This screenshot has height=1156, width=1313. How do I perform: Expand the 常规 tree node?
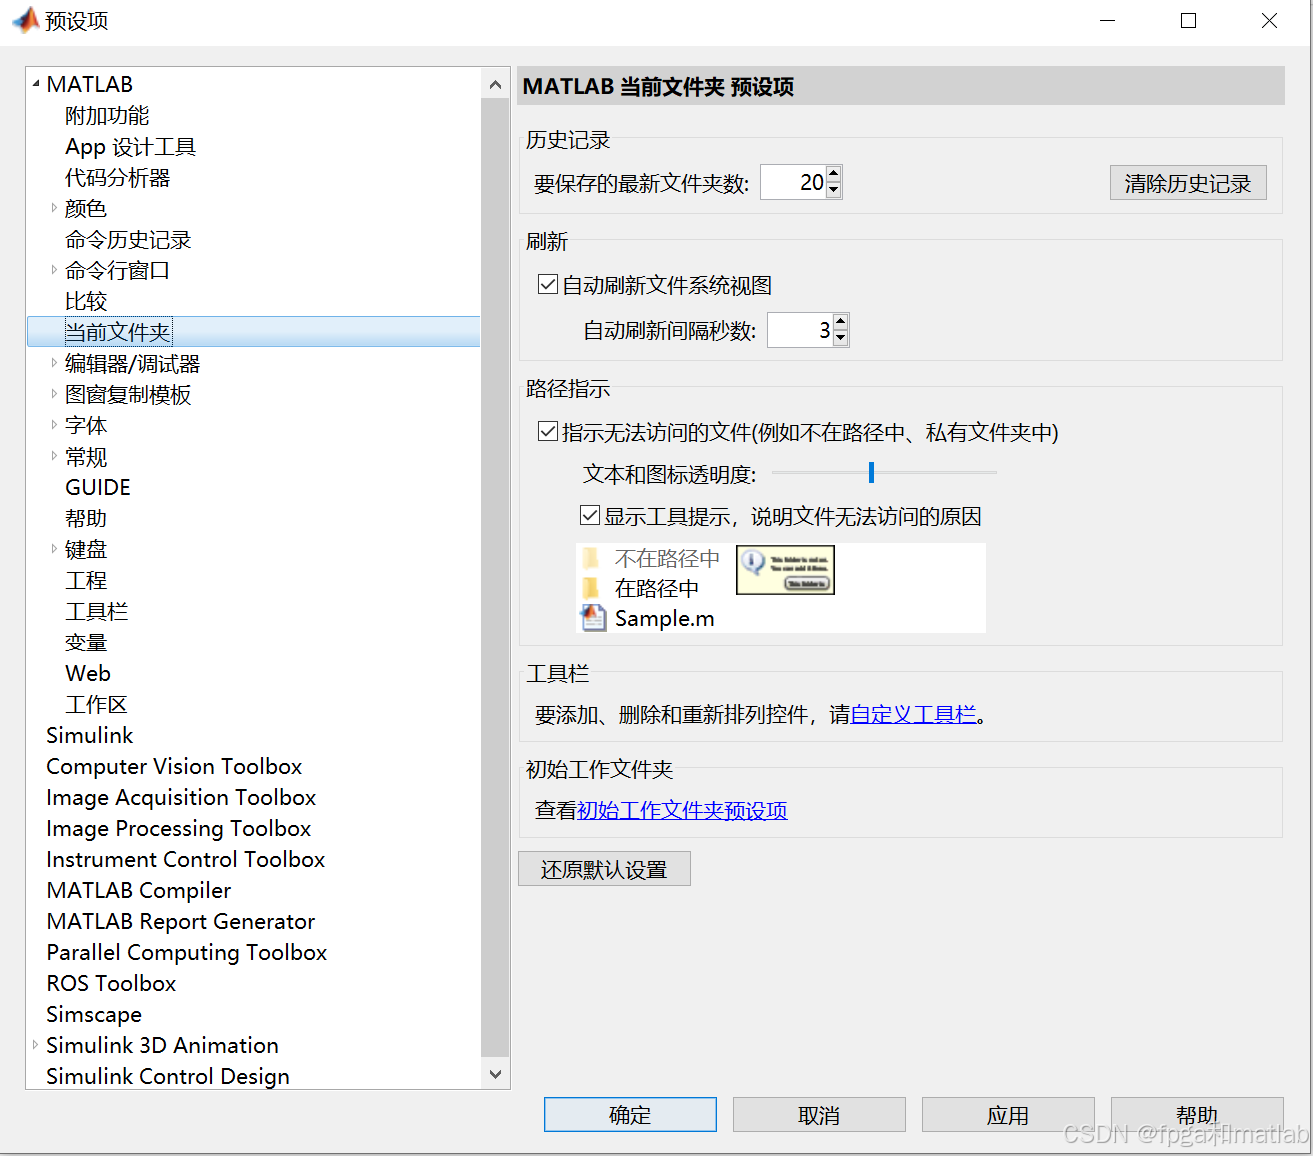pyautogui.click(x=54, y=456)
